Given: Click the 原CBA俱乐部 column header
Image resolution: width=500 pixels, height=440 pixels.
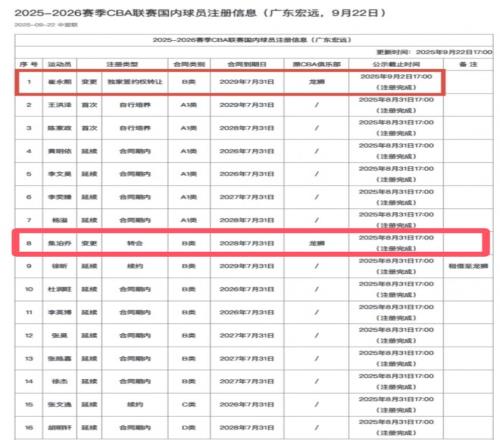Looking at the screenshot, I should 317,64.
